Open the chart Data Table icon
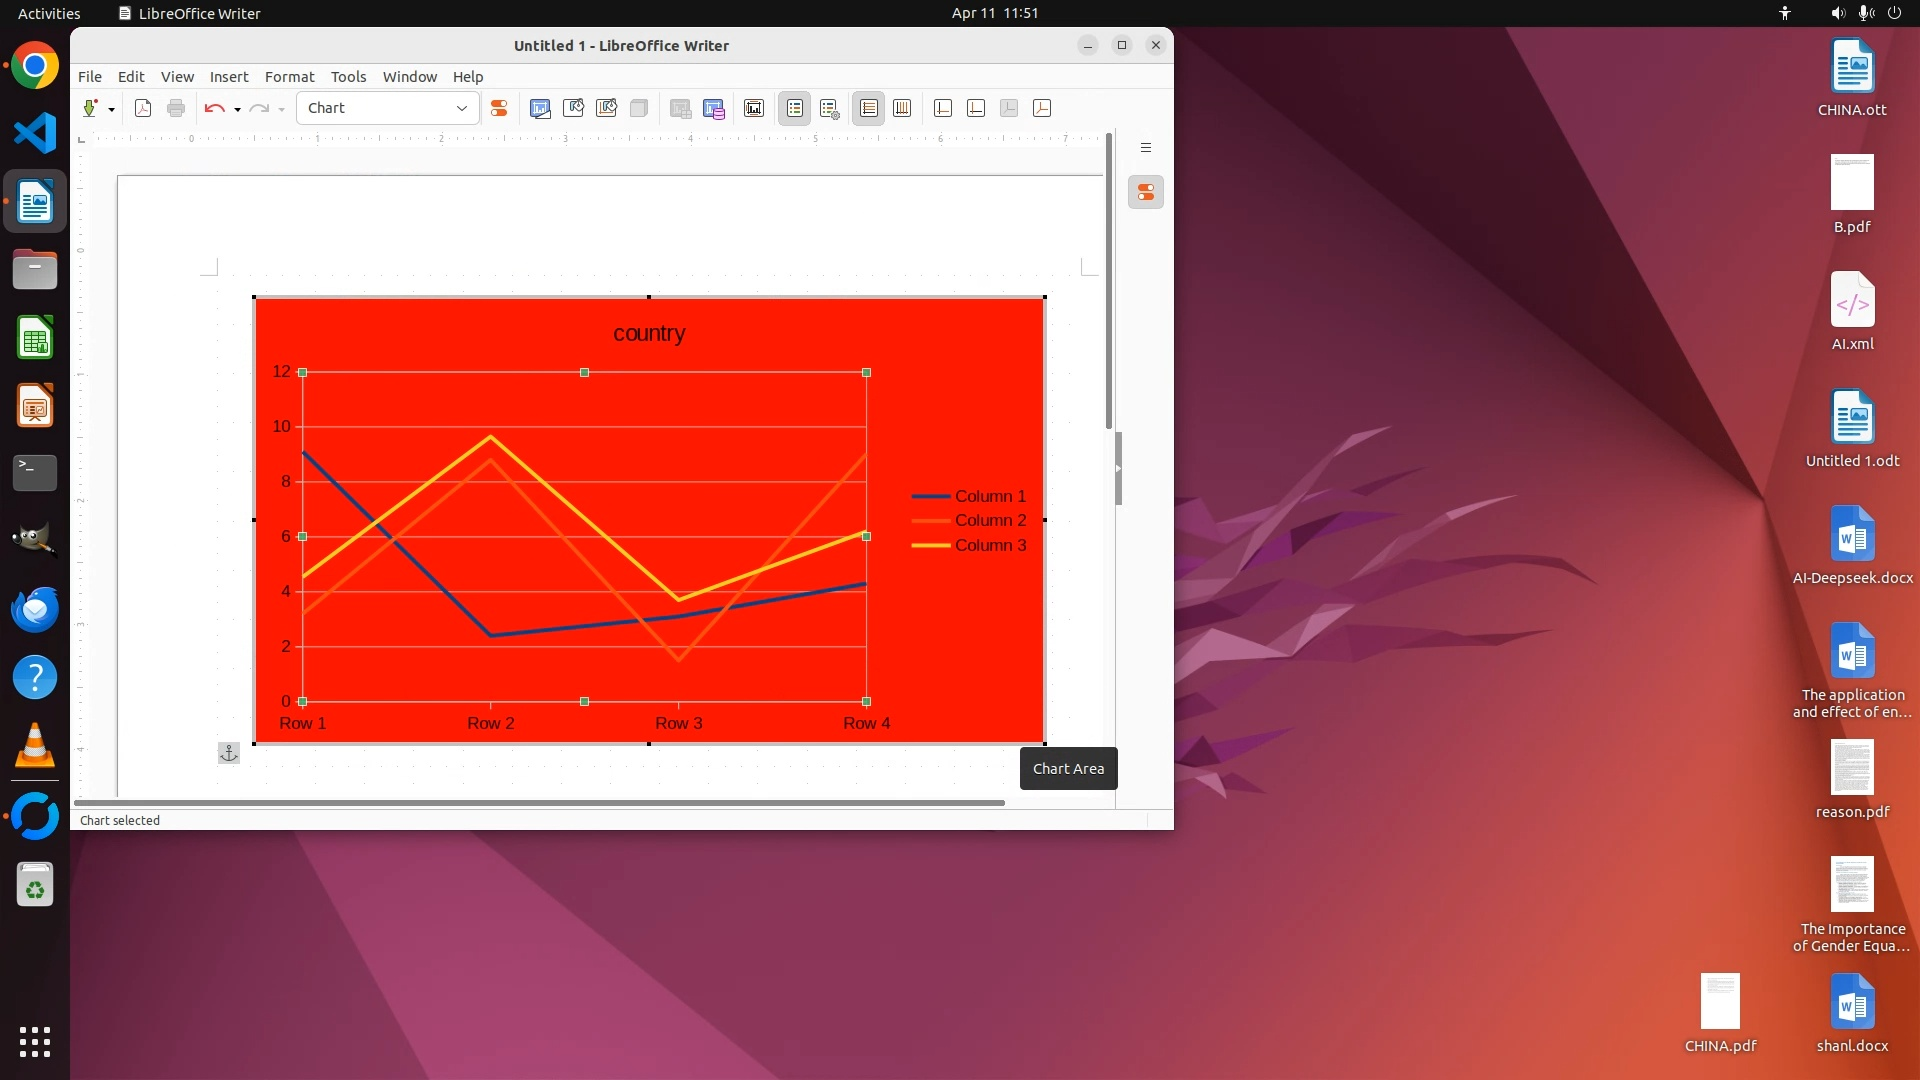 (x=713, y=108)
